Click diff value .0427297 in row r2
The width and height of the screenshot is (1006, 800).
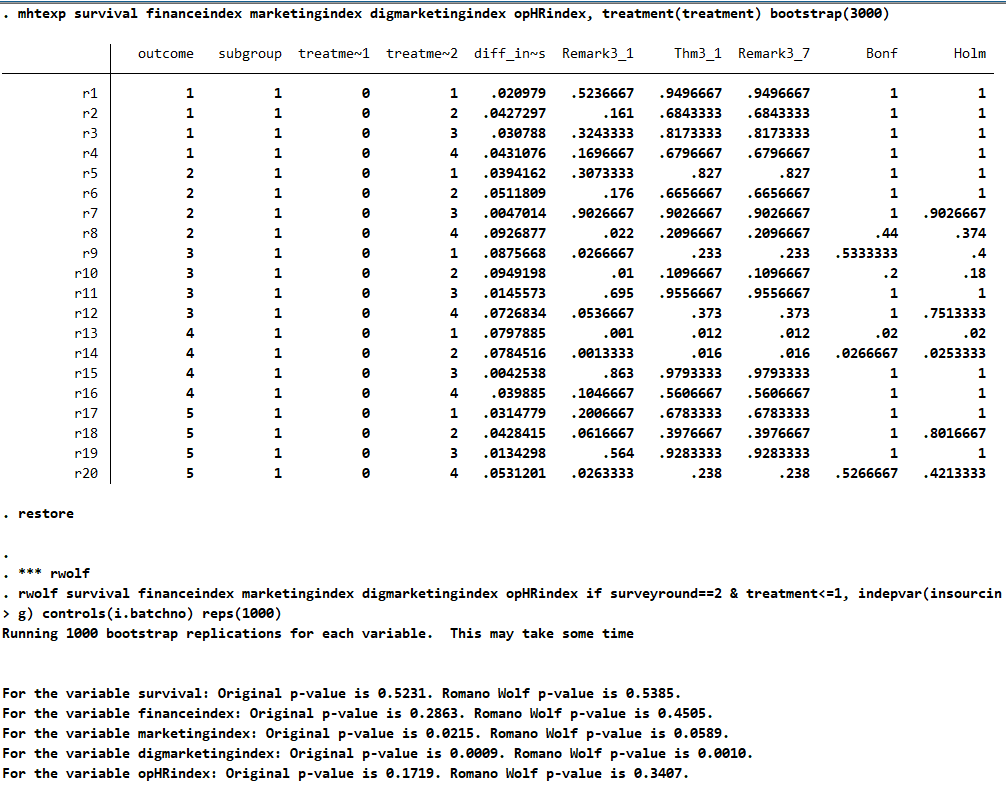point(514,114)
